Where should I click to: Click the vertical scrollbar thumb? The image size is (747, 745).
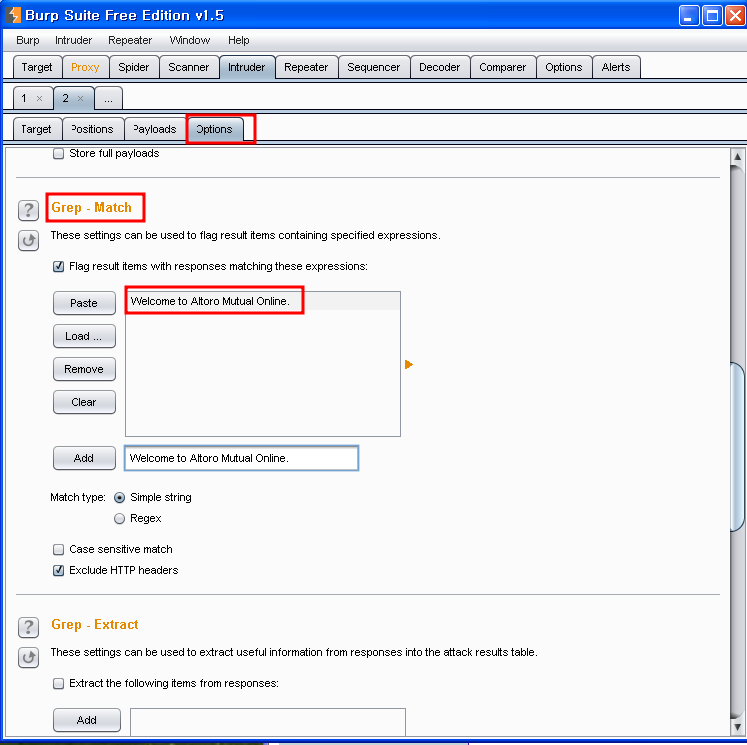737,447
